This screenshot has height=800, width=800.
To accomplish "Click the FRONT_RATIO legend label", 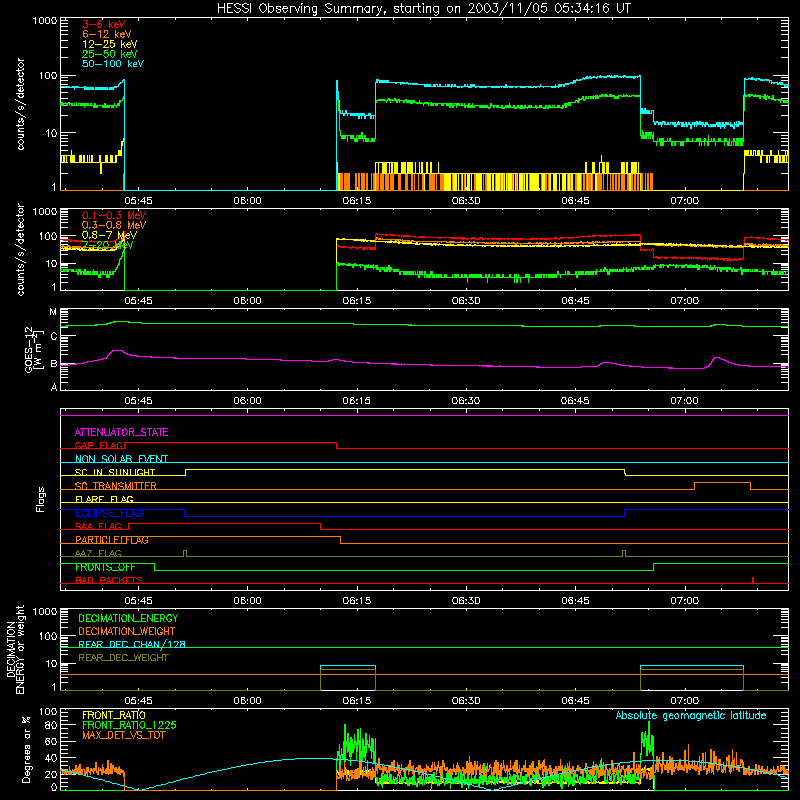I will (114, 715).
